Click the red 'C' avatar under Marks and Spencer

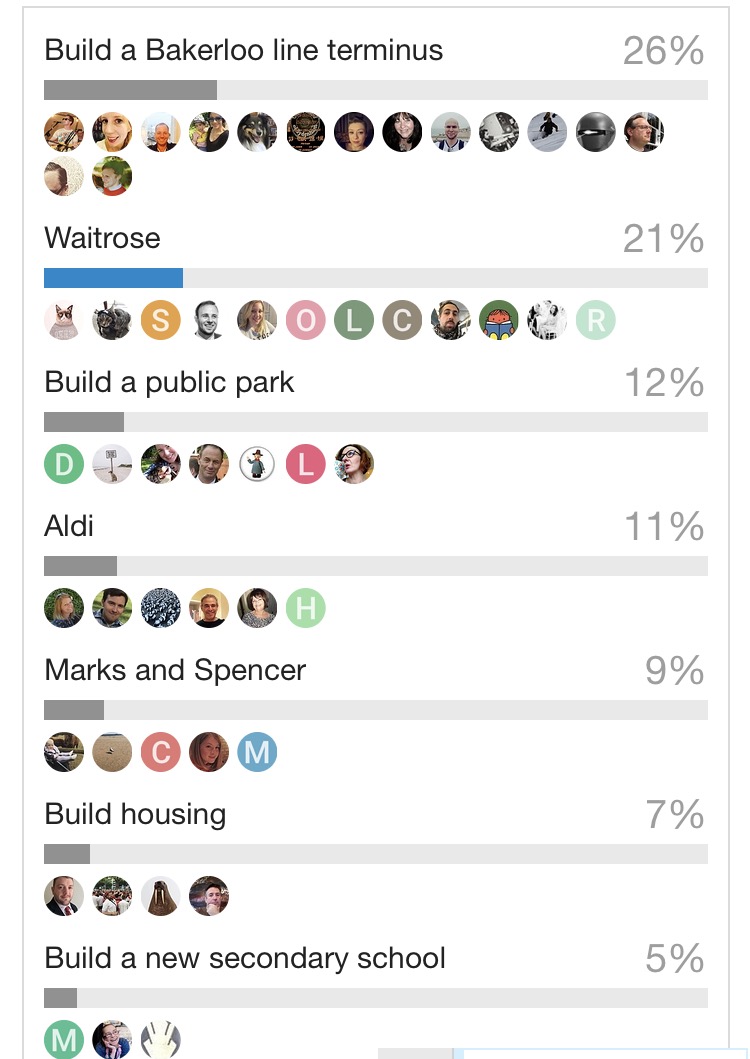click(160, 752)
